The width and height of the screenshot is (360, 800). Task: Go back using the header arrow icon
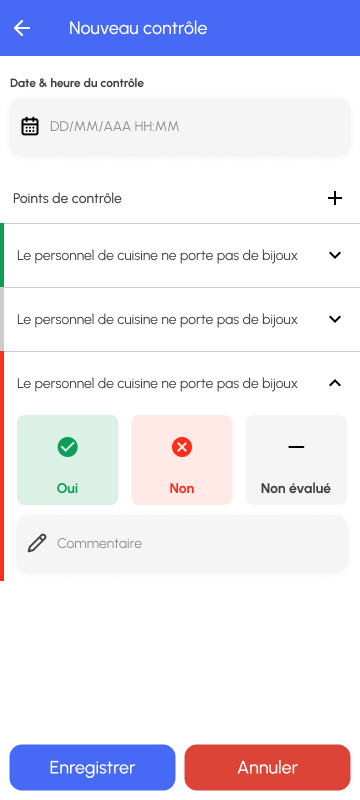[22, 28]
